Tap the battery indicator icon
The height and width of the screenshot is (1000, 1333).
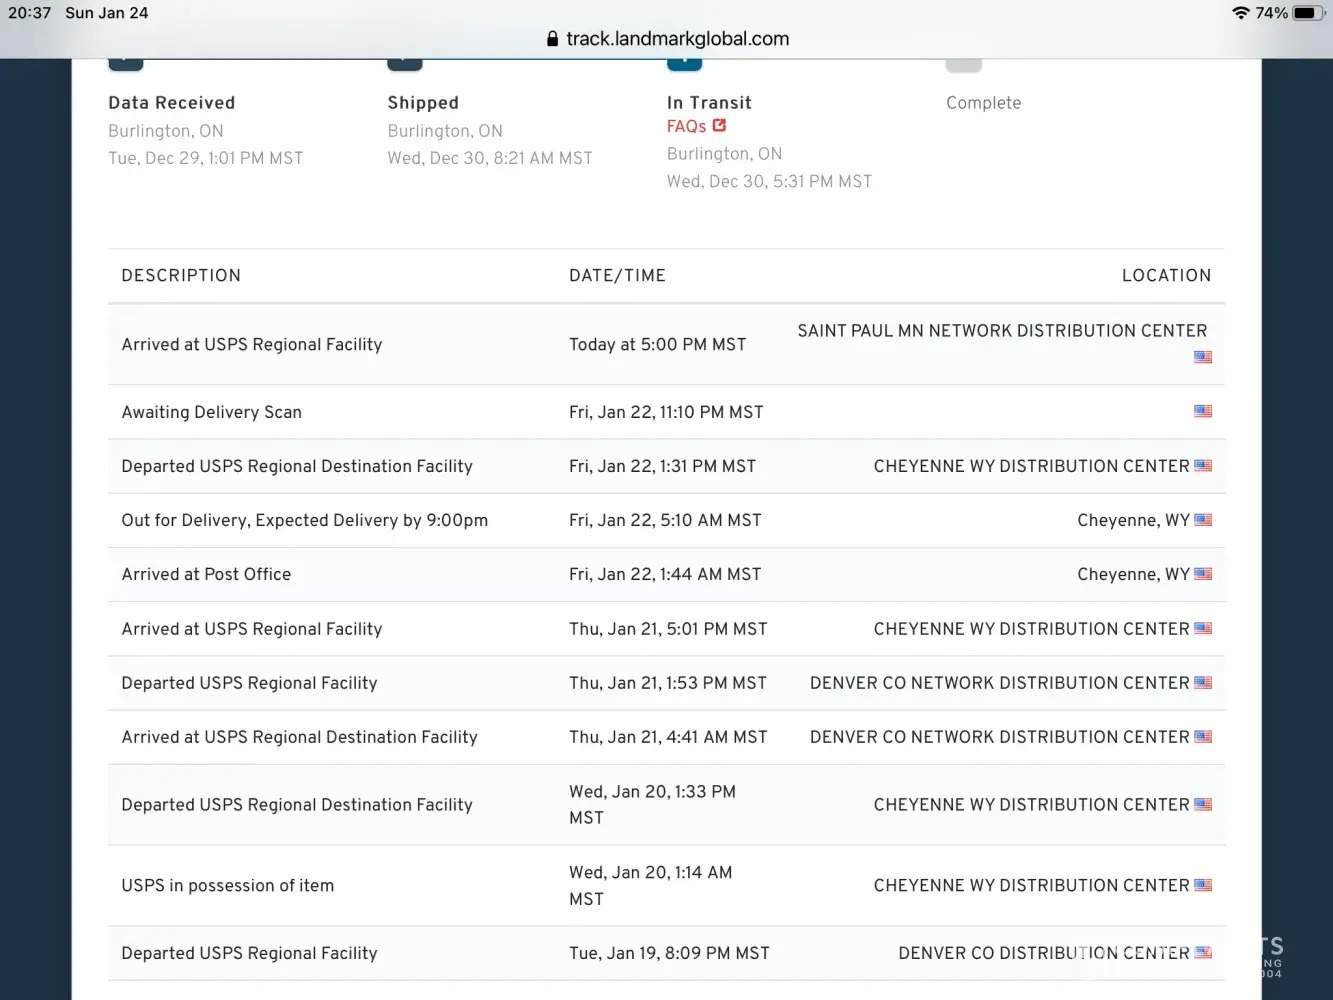coord(1307,13)
